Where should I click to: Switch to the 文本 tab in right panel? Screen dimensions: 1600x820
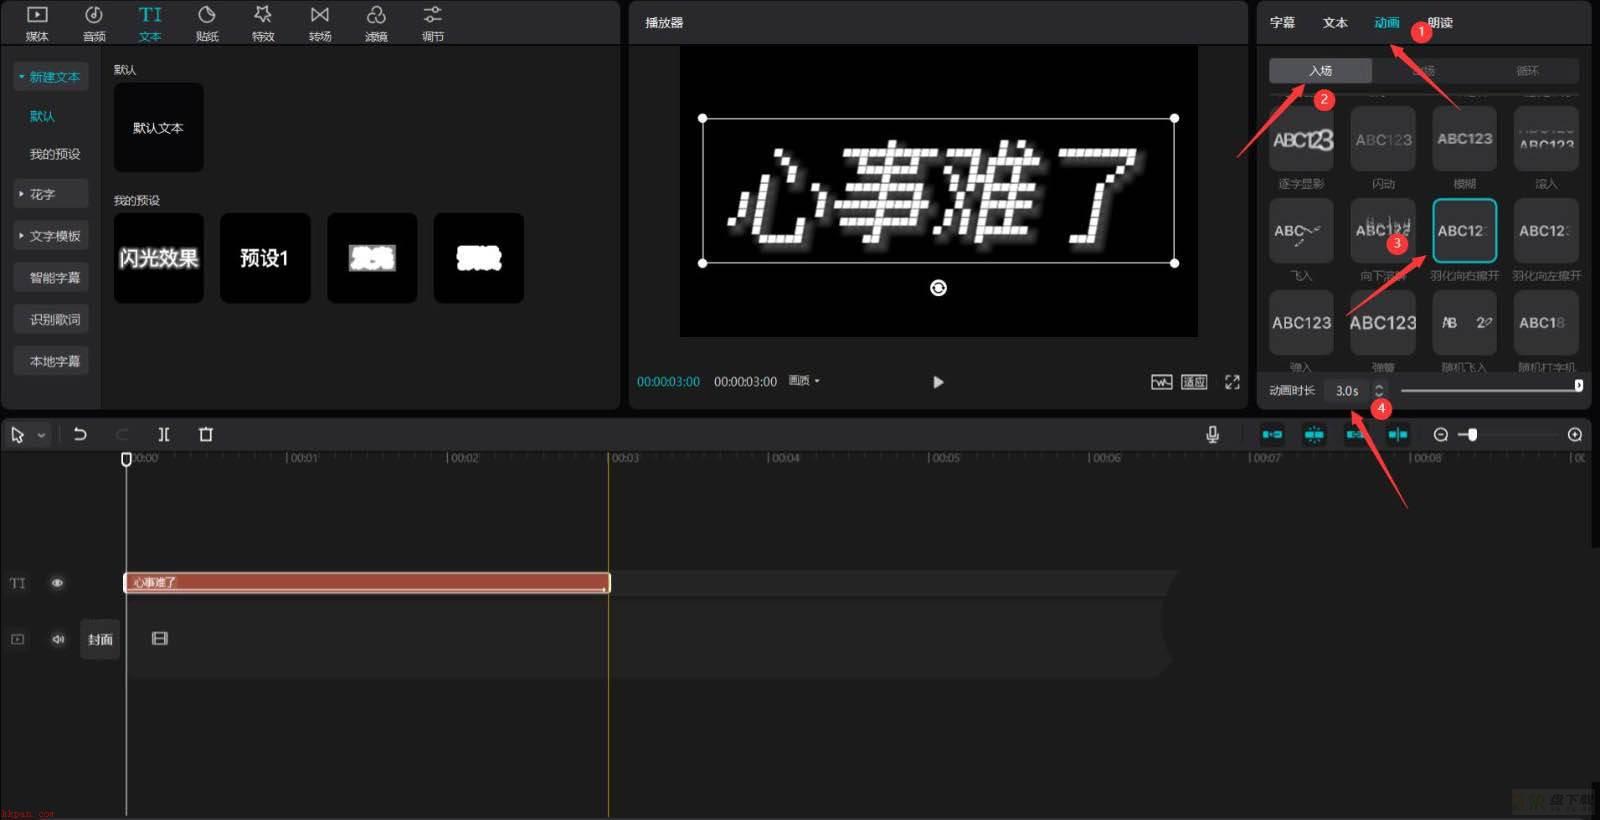tap(1335, 22)
